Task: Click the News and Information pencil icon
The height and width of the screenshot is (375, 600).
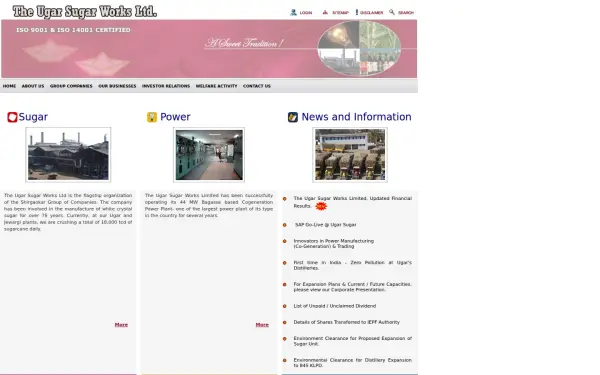Action: (293, 117)
